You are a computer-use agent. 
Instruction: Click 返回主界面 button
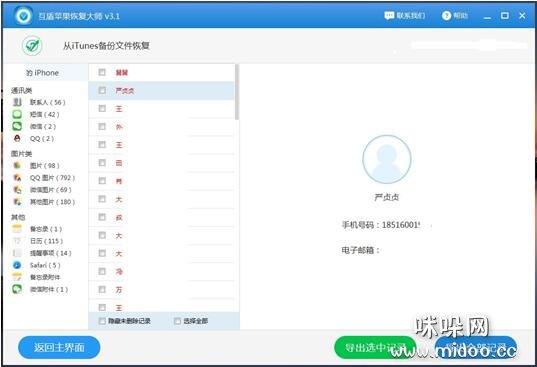point(59,347)
